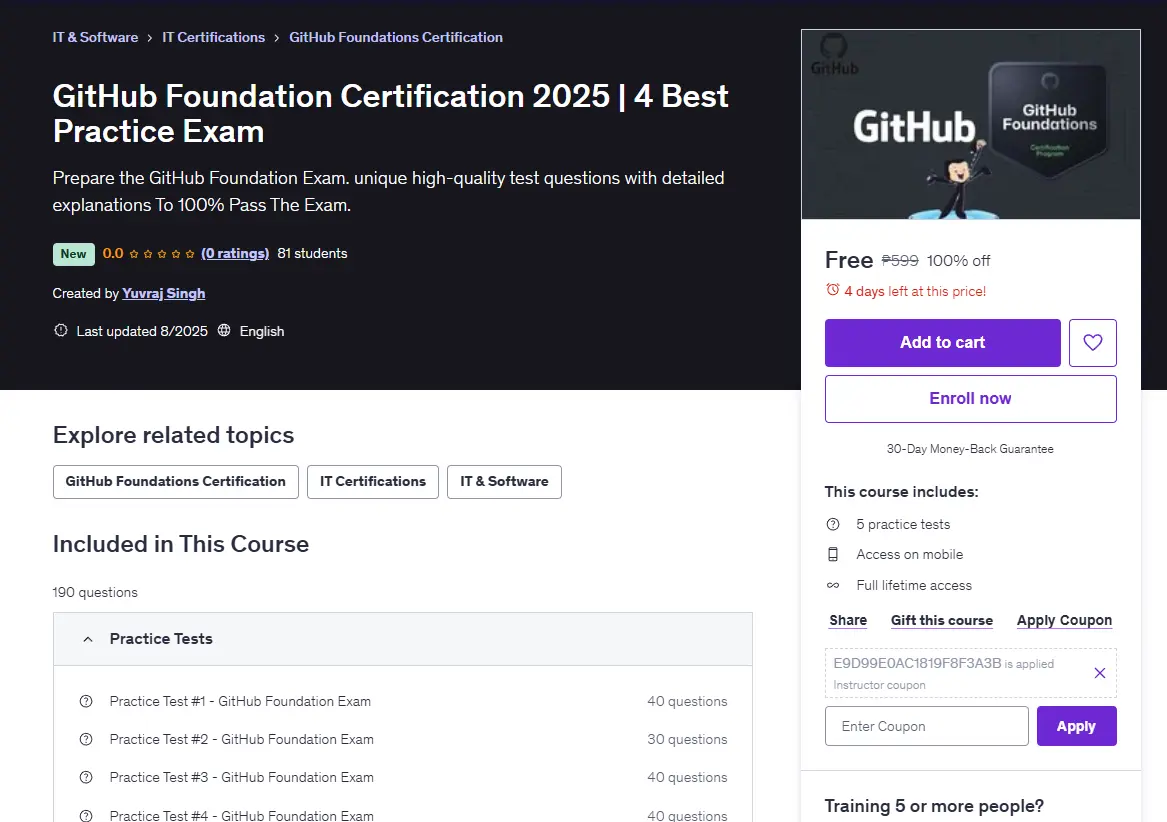
Task: Click Practice Test #2 - GitHub Foundation Exam row
Action: click(x=403, y=739)
